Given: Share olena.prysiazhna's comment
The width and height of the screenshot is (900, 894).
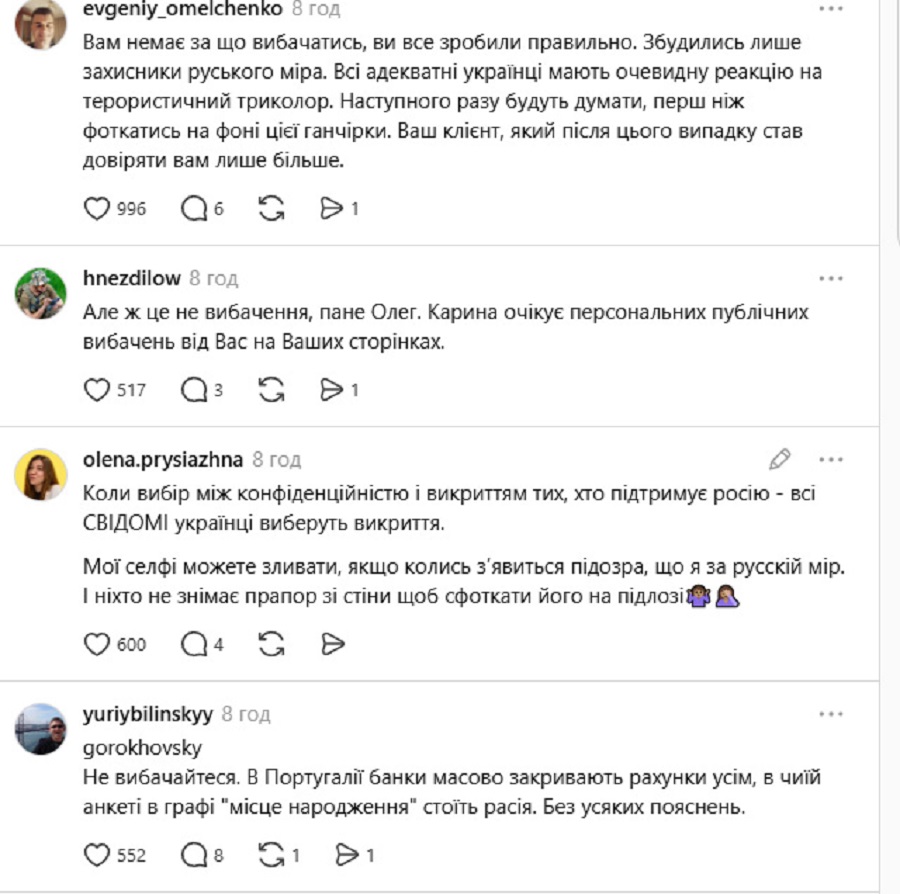Looking at the screenshot, I should pos(332,644).
